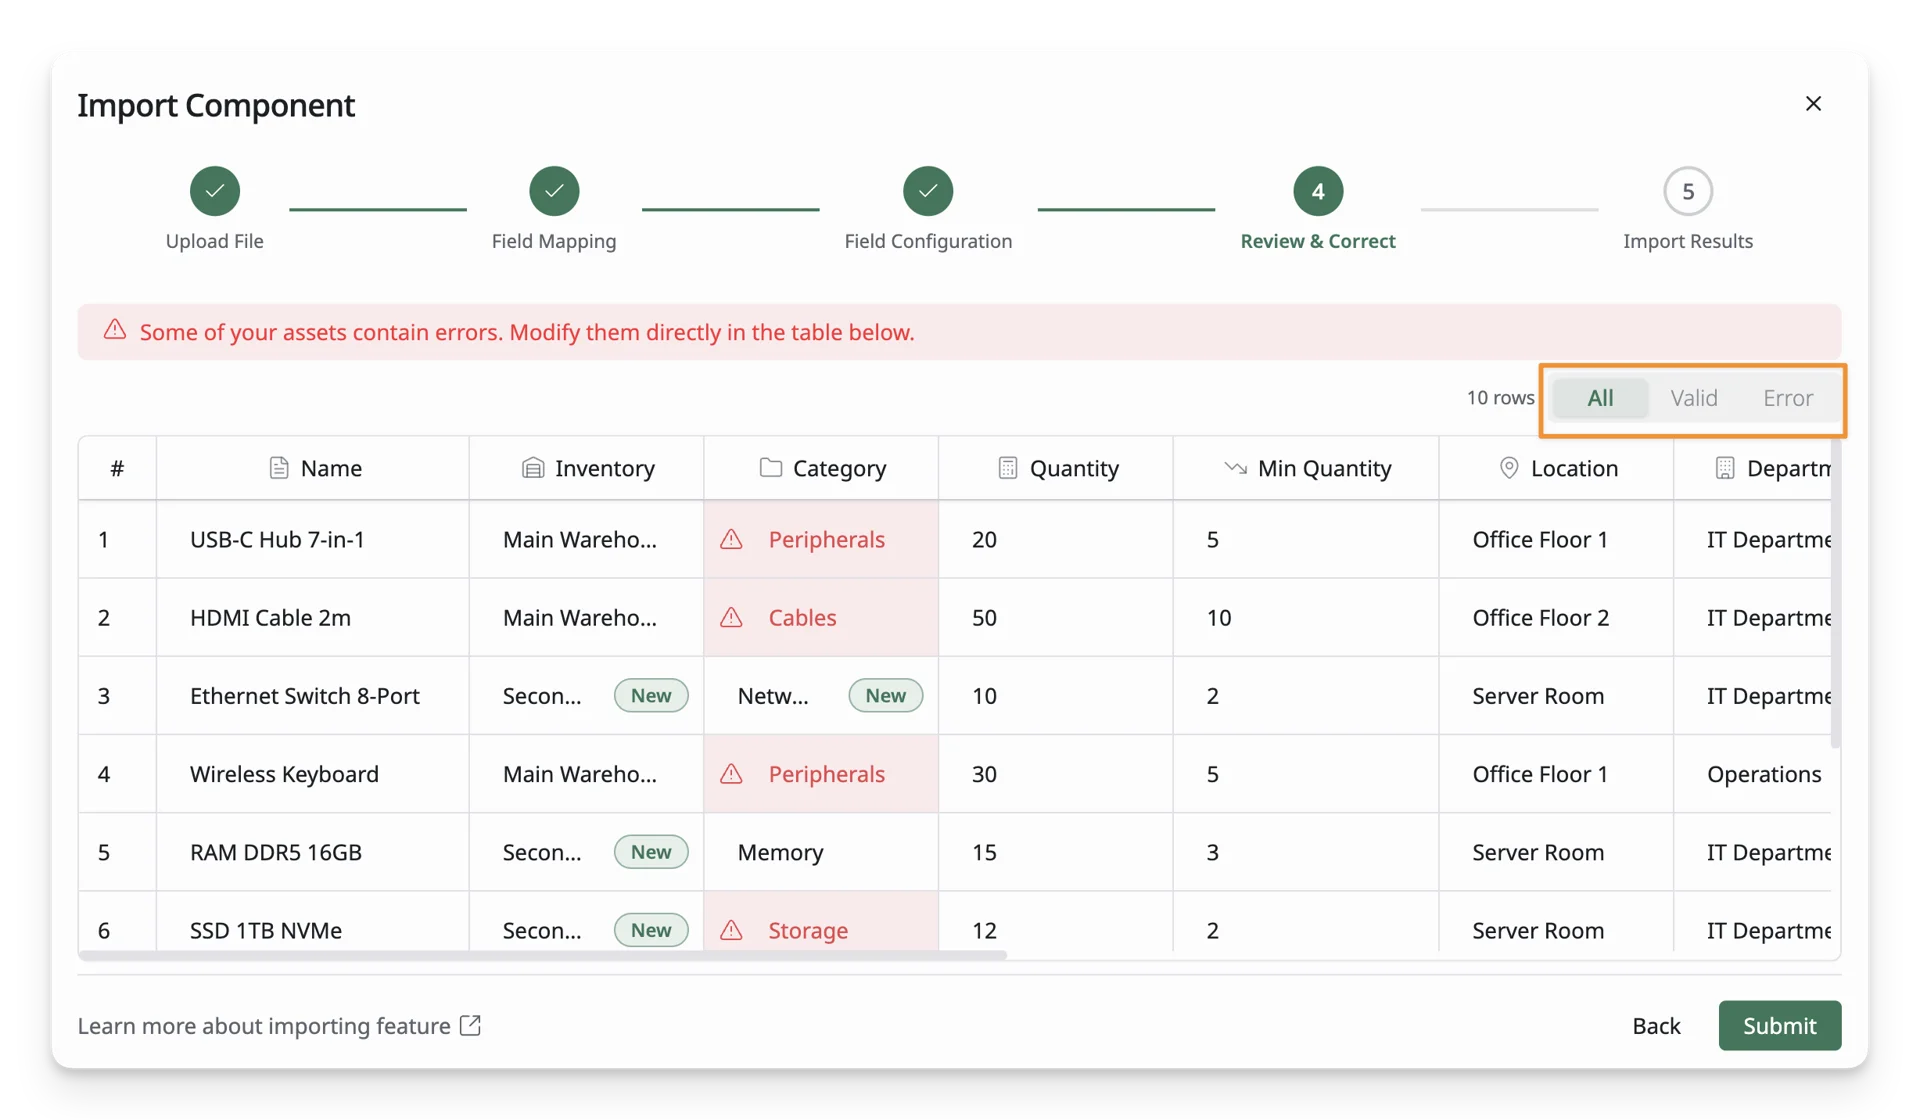Screen dimensions: 1920x1120
Task: Click the warning icon in USB-C Hub row
Action: point(732,540)
